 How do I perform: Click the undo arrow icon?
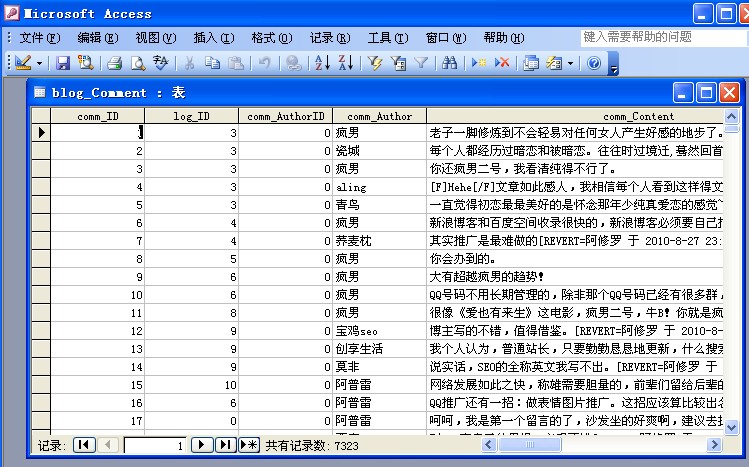265,63
